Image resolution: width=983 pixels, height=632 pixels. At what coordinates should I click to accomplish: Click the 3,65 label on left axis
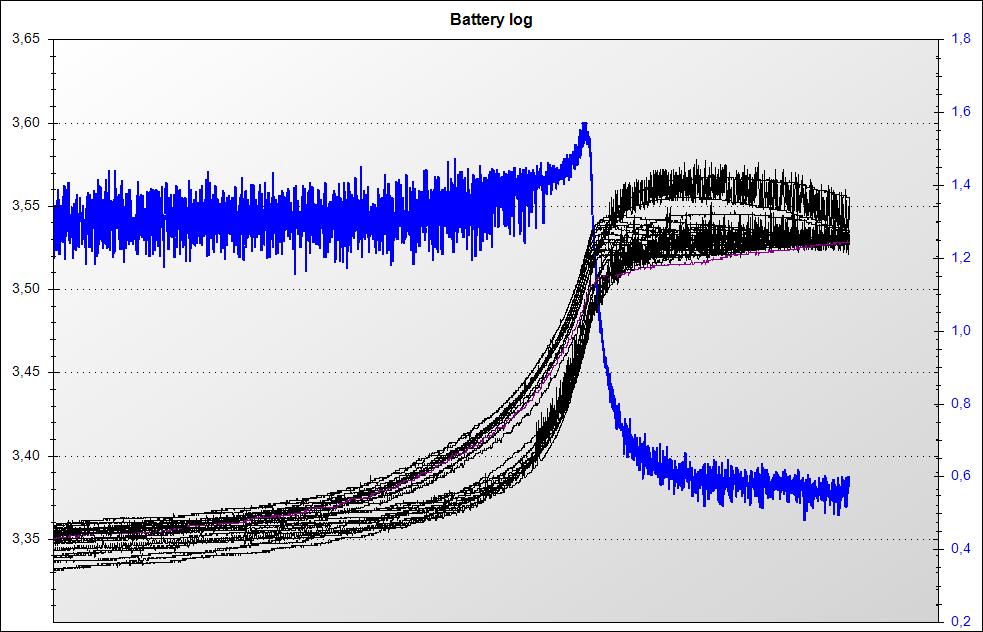[25, 39]
